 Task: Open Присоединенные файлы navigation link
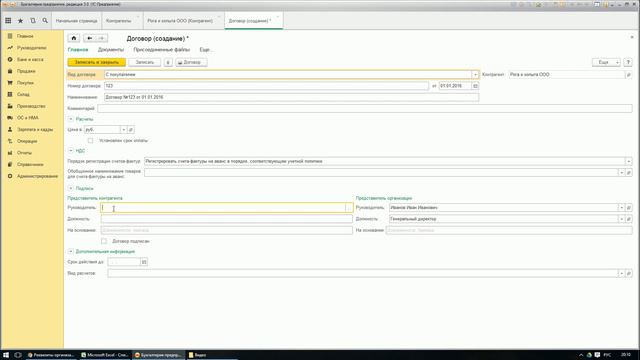[162, 50]
